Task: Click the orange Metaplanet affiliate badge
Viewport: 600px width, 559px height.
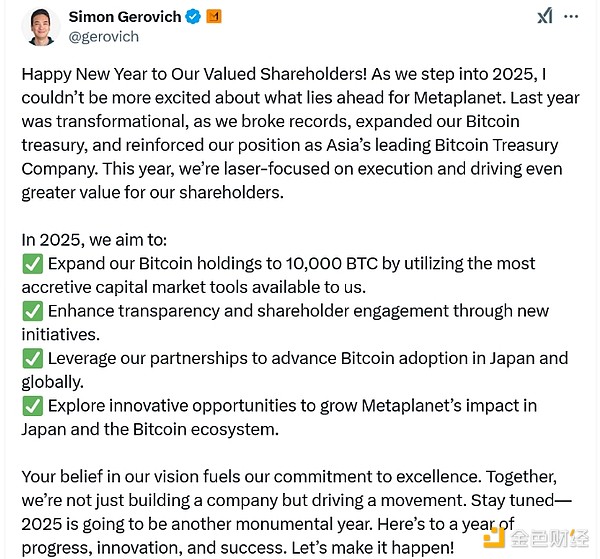Action: pos(214,16)
